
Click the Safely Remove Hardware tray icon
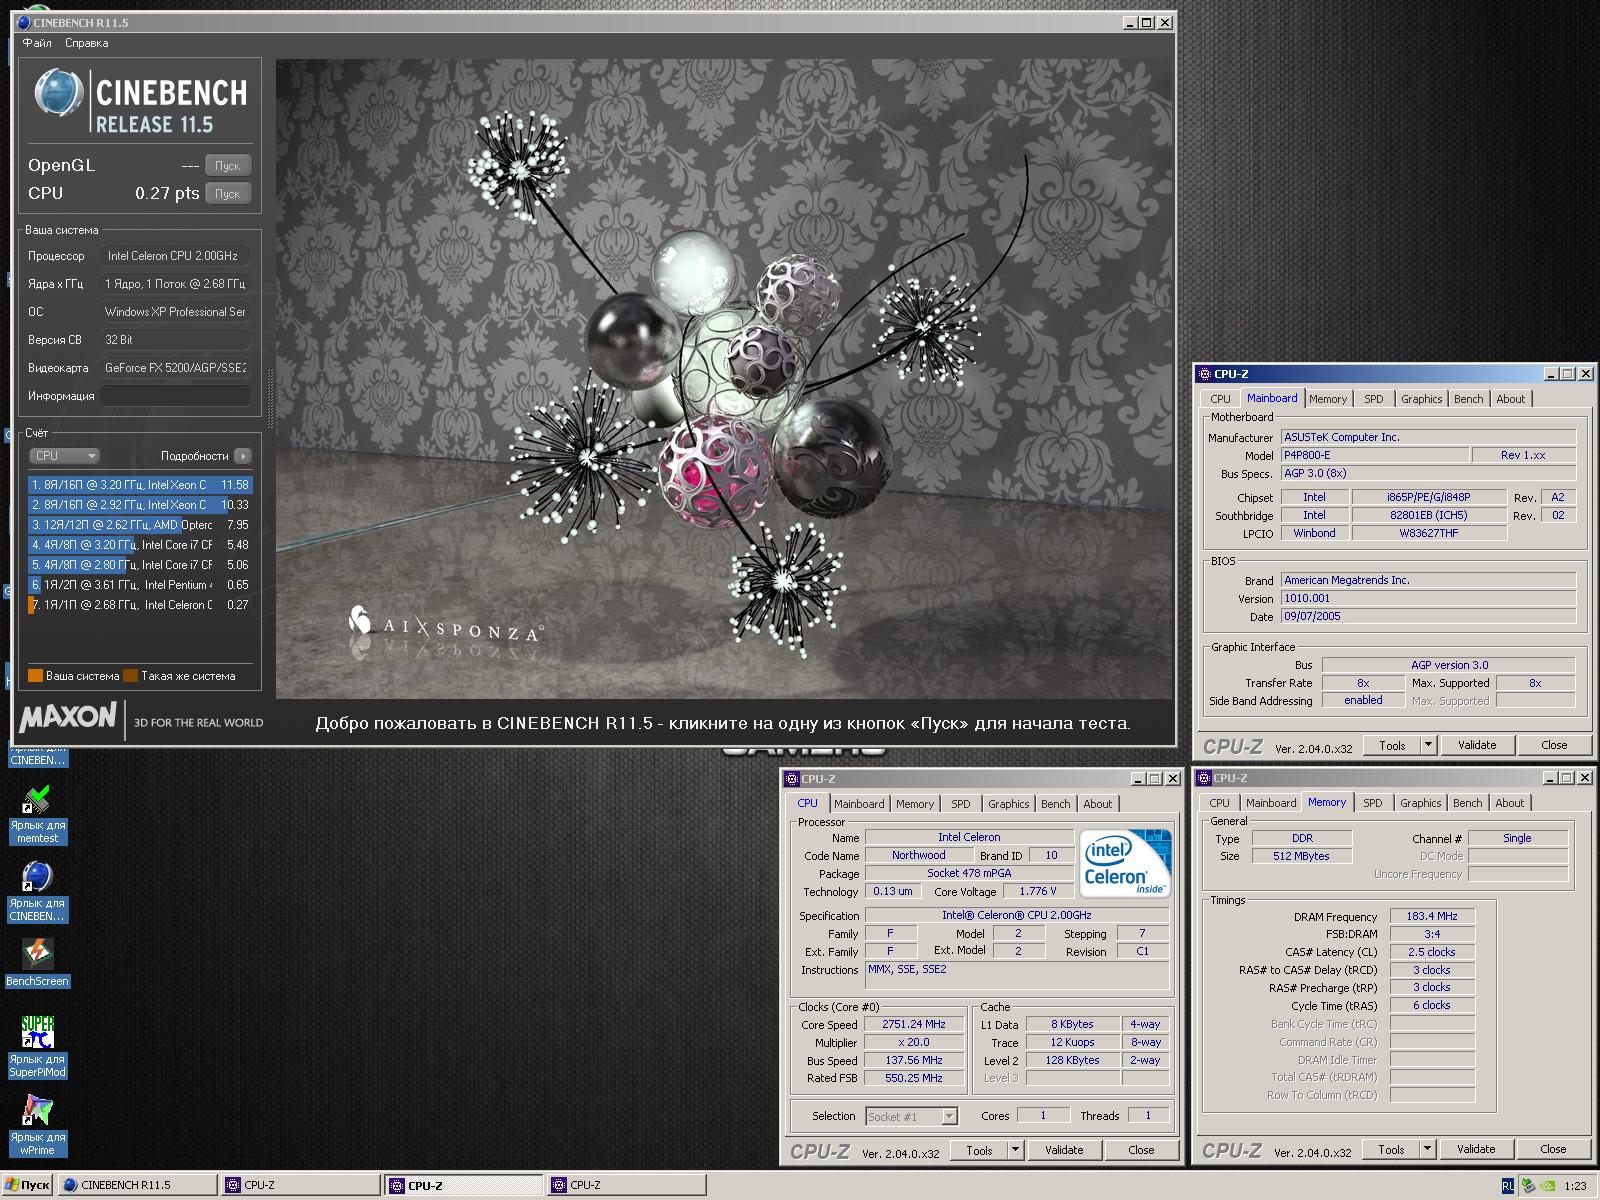coord(1527,1185)
